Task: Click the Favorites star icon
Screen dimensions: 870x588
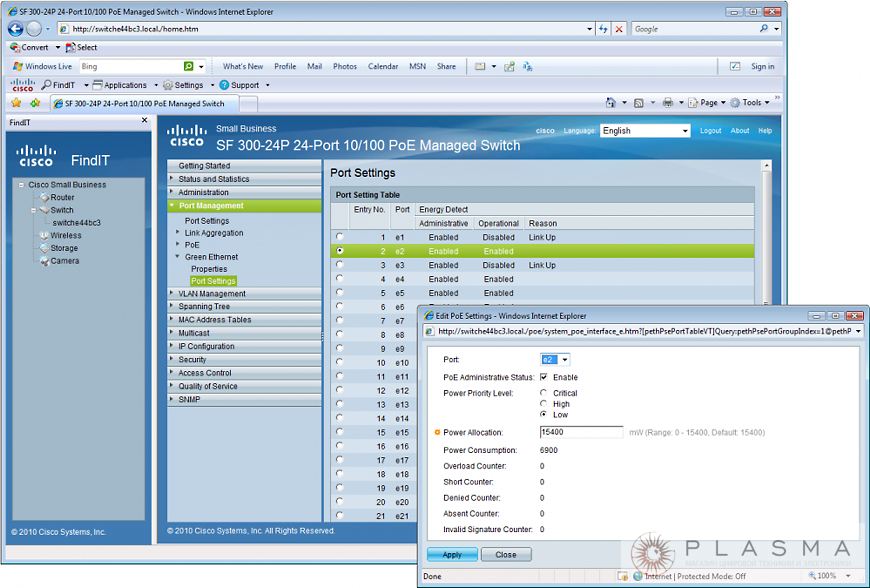Action: pyautogui.click(x=16, y=103)
